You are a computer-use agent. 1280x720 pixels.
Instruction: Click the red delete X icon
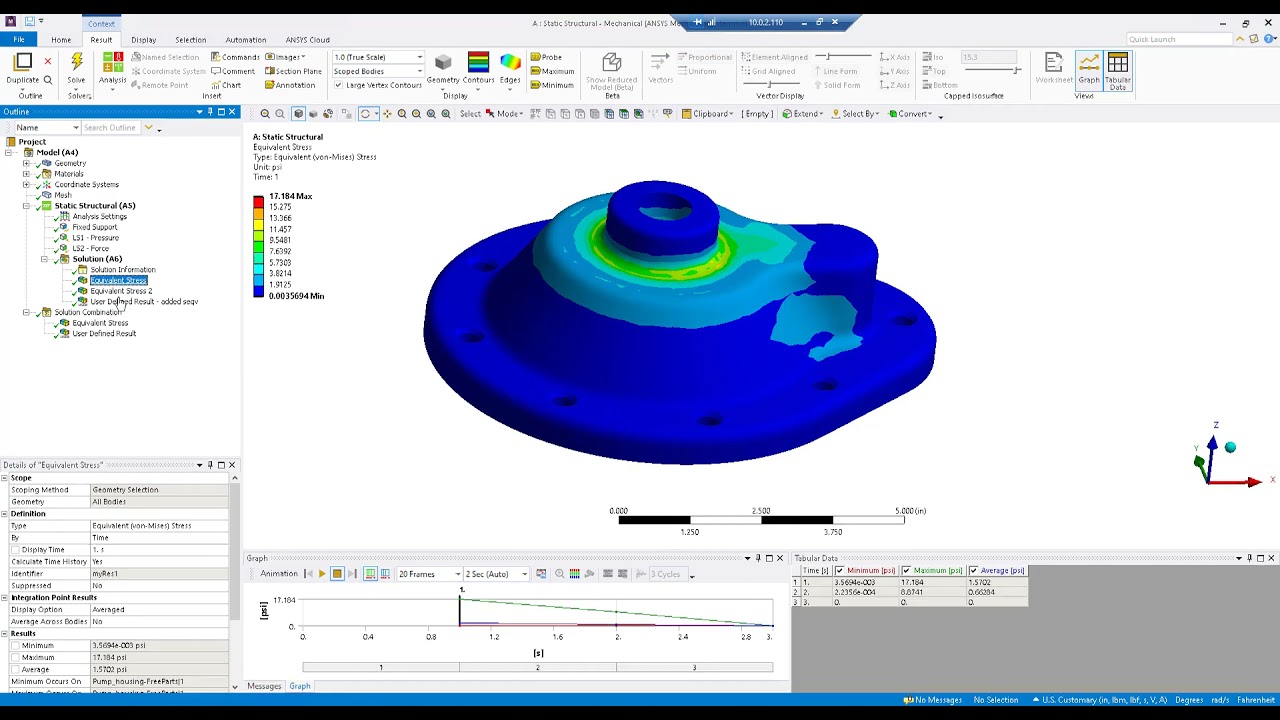47,62
